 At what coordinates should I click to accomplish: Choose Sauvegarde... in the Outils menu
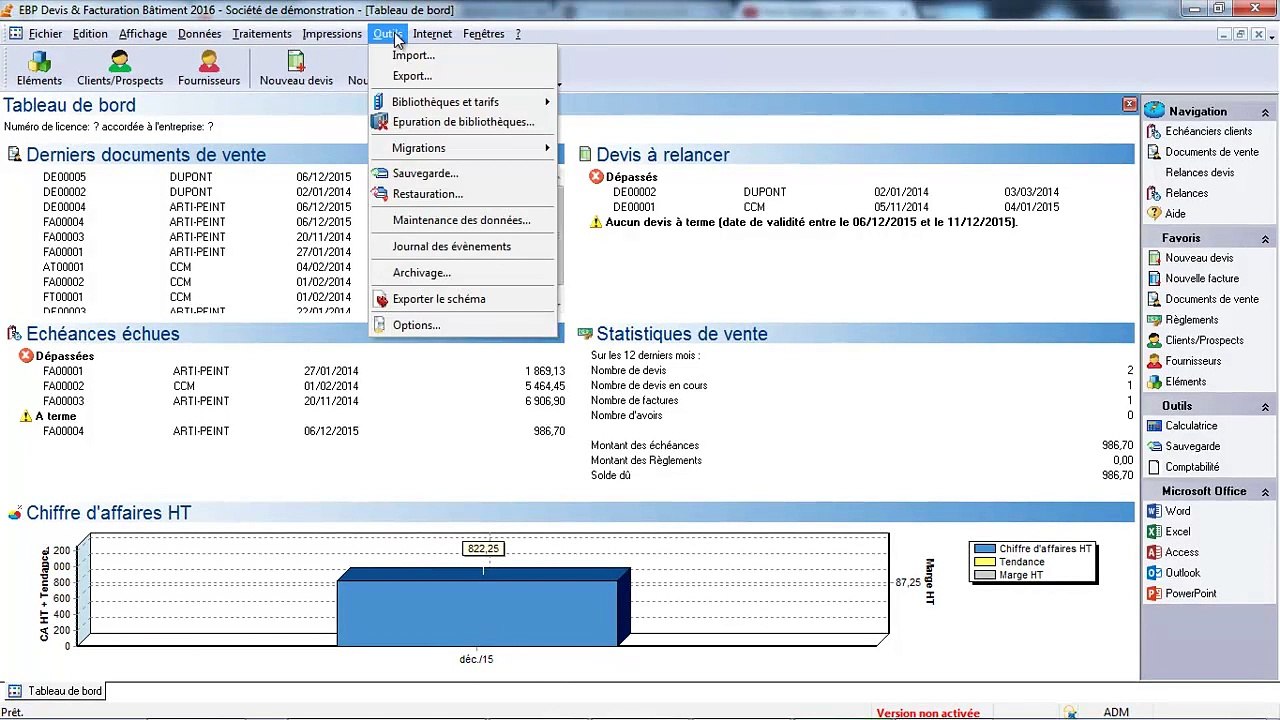(463, 173)
